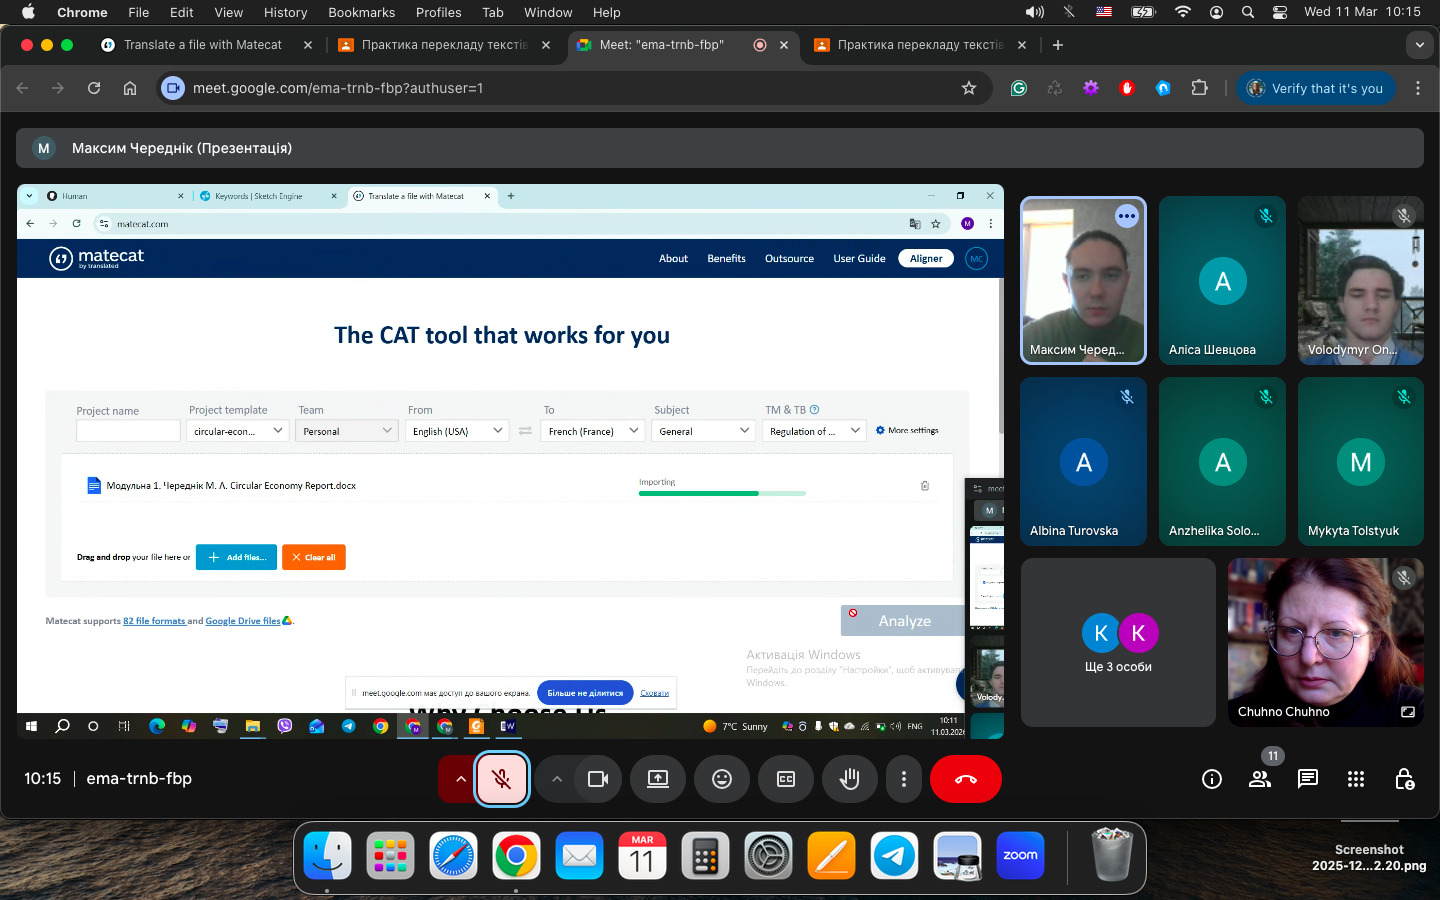Turn on closed captions
Viewport: 1440px width, 900px height.
785,779
